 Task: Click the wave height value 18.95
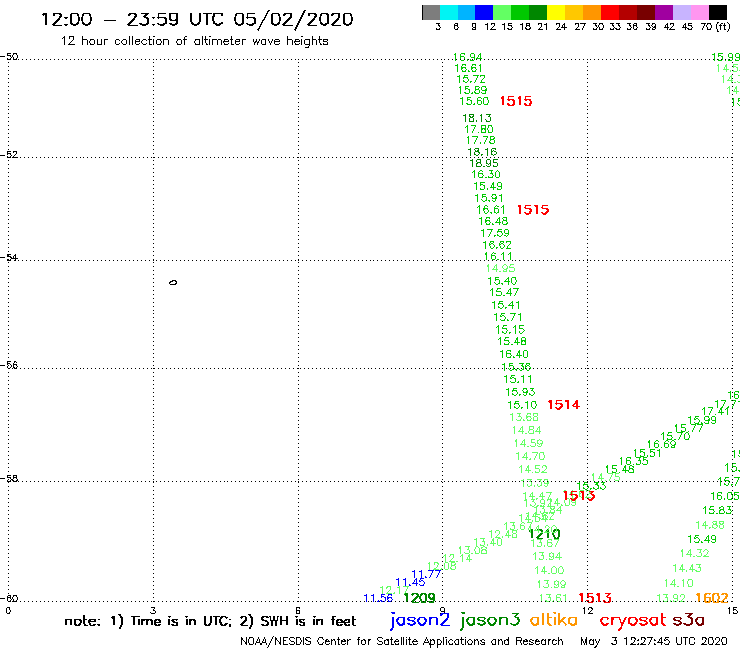tap(484, 163)
